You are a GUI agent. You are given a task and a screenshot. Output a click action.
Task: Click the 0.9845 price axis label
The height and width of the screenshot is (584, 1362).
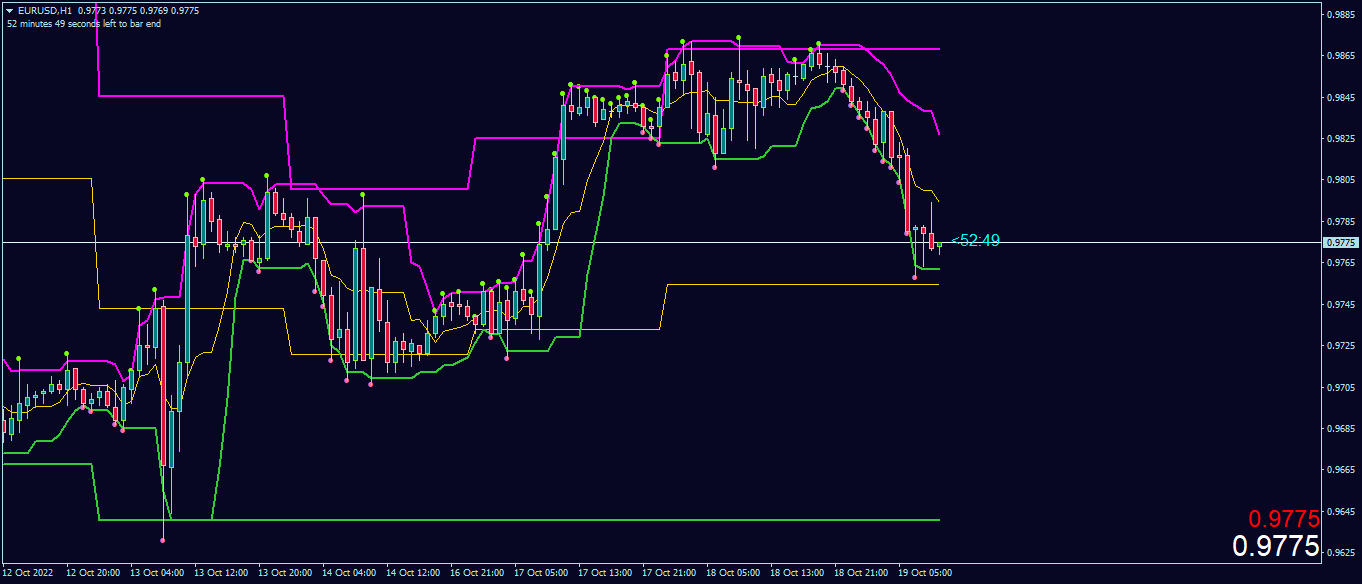[1340, 98]
